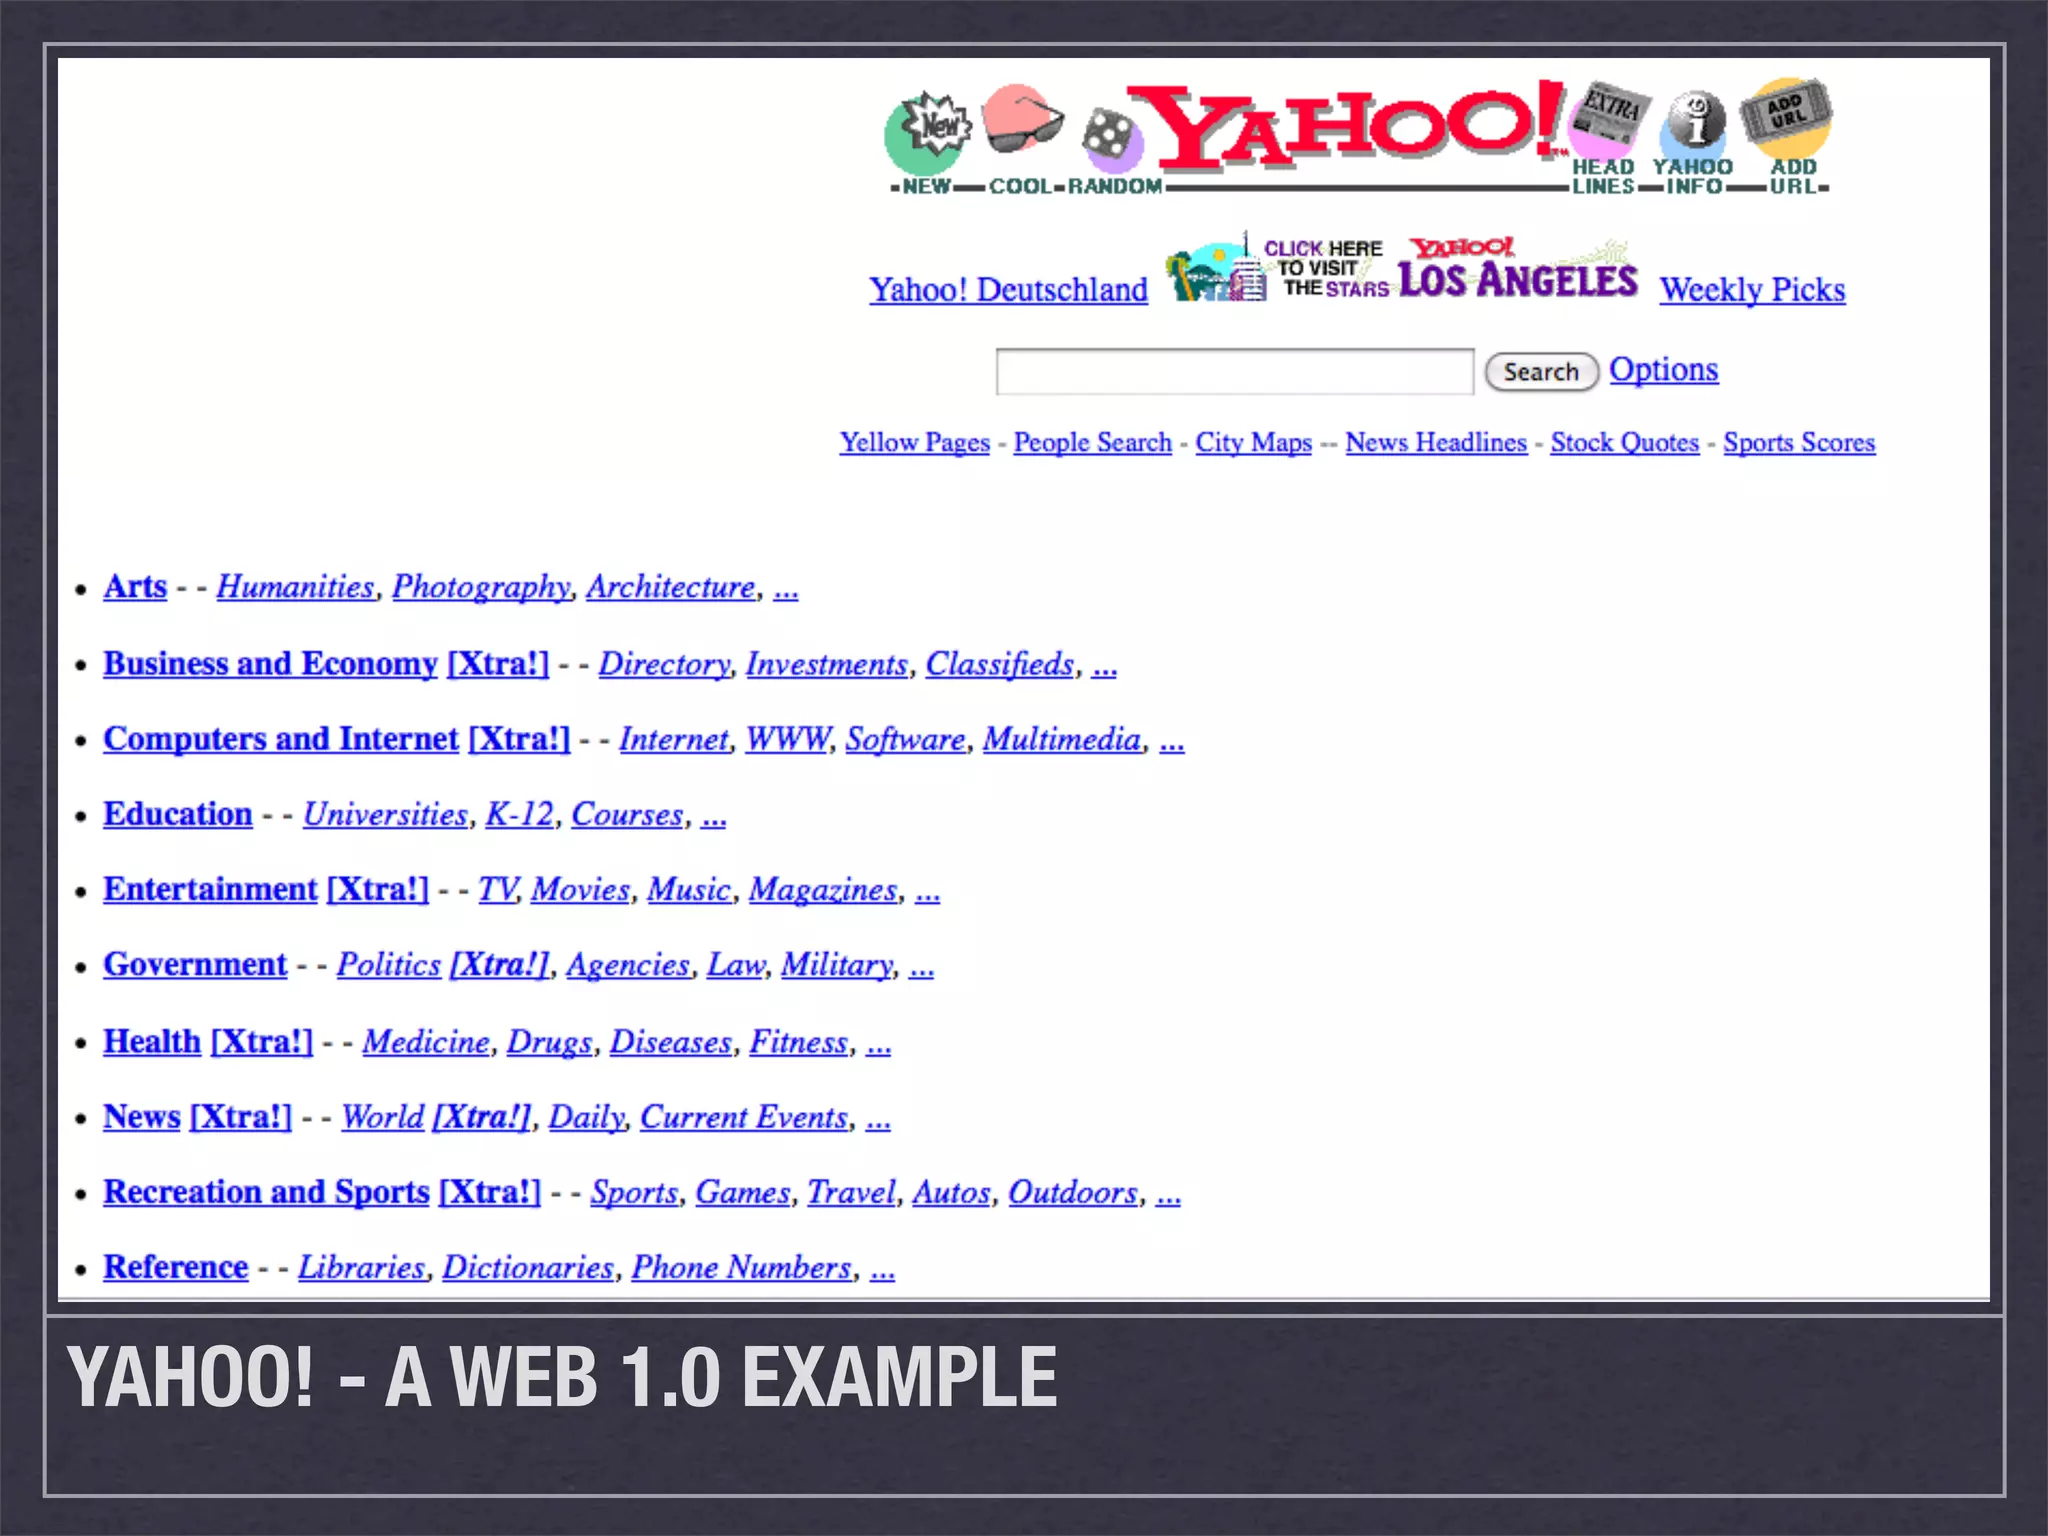
Task: Open Courses subcategory
Action: point(627,815)
